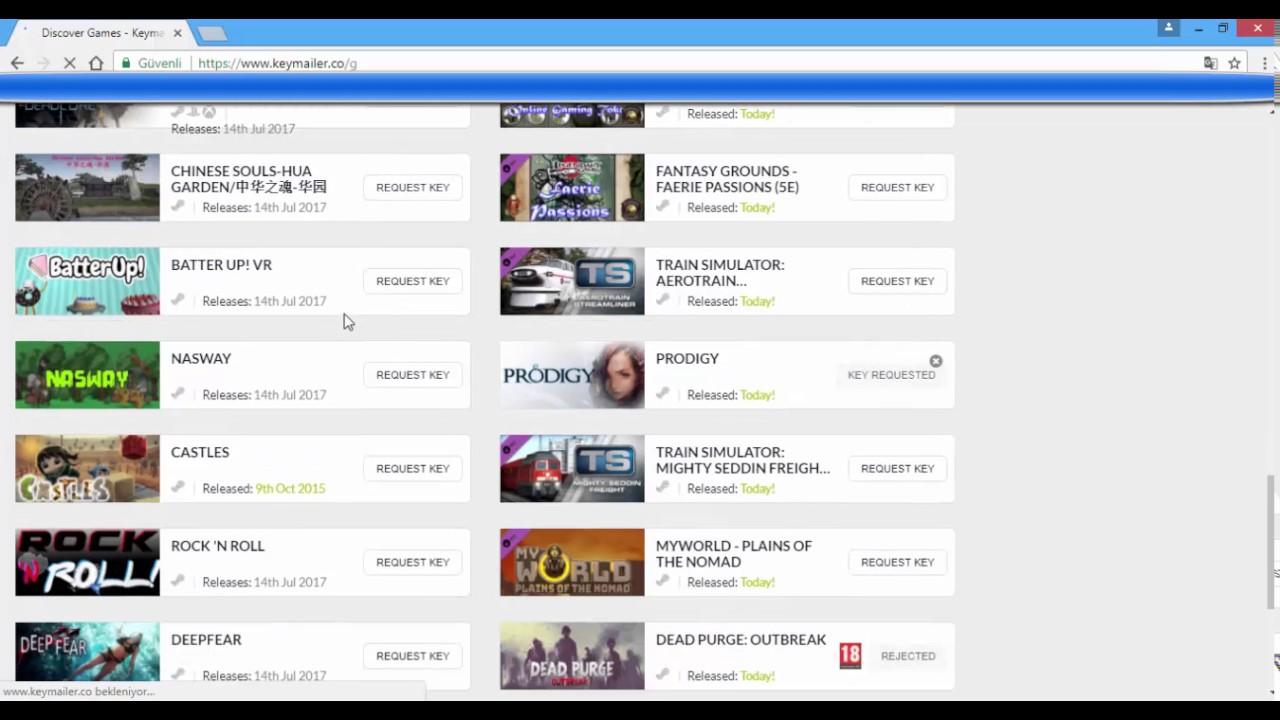Click the platform icon in Prodigy card

663,395
